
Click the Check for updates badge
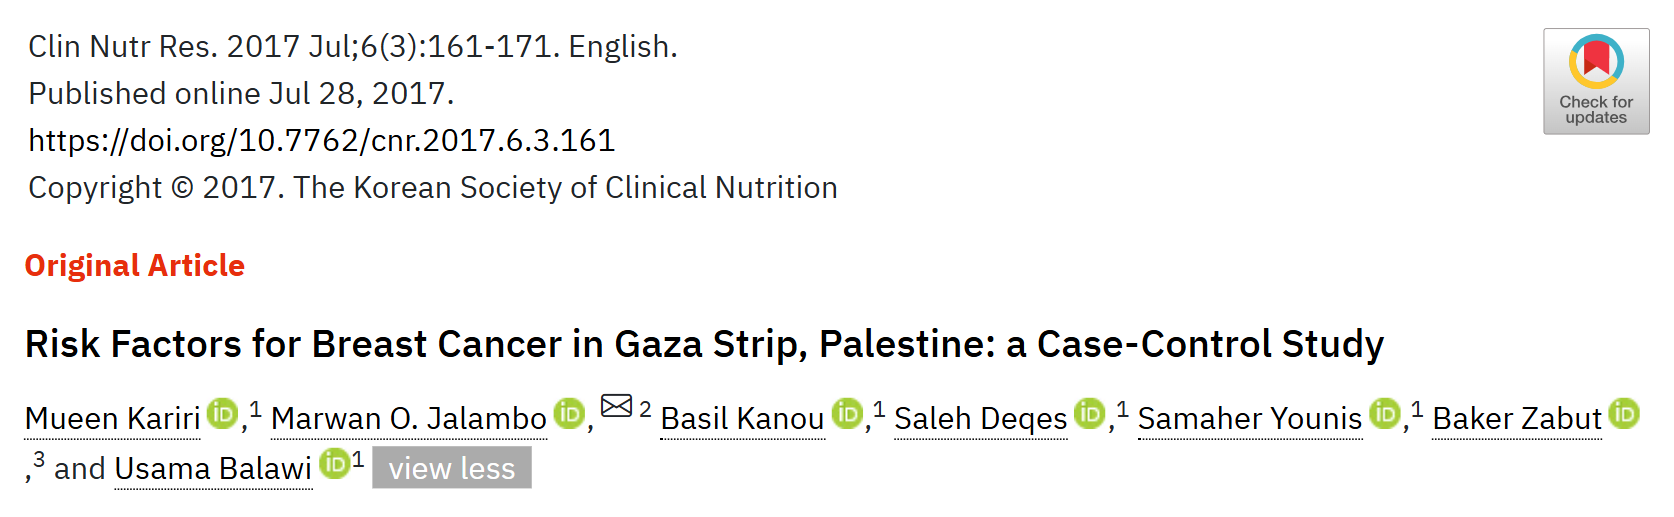point(1596,81)
